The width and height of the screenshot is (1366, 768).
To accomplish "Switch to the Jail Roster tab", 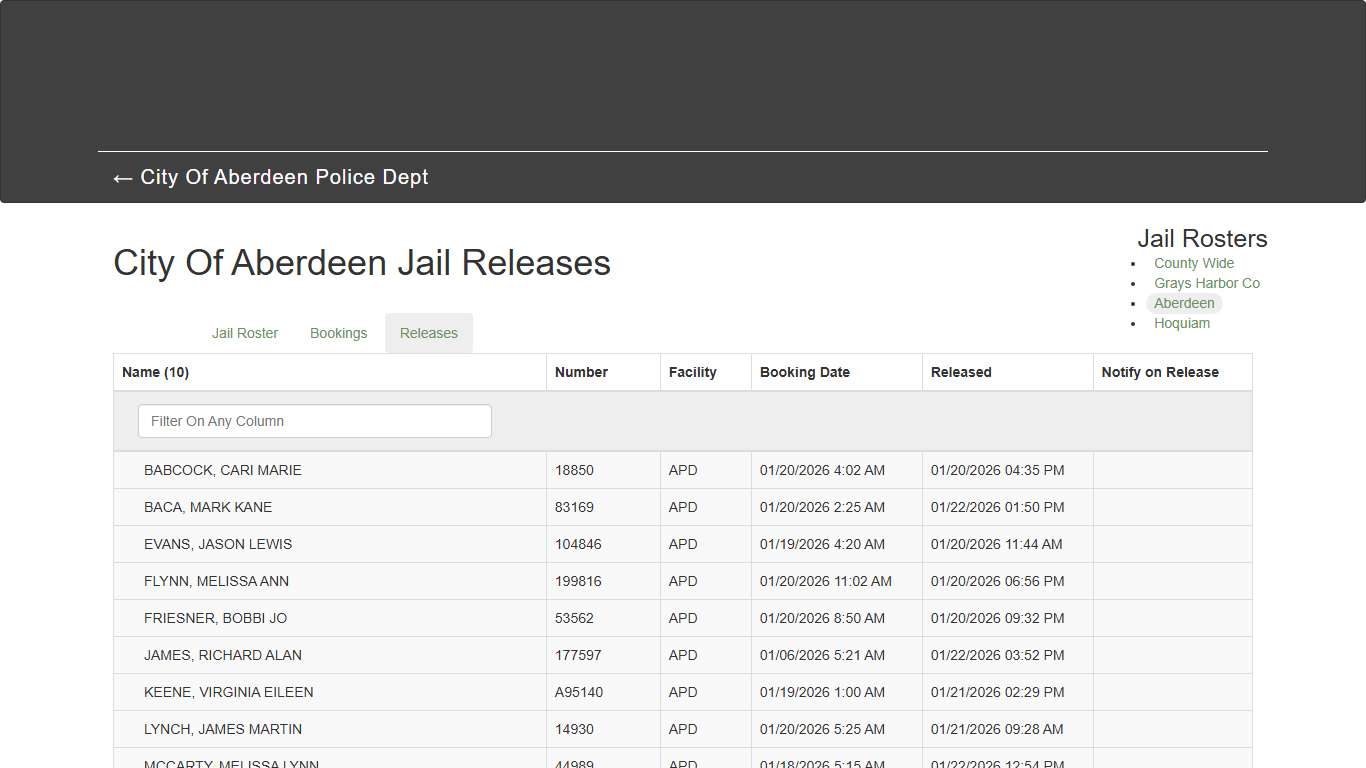I will click(x=245, y=333).
